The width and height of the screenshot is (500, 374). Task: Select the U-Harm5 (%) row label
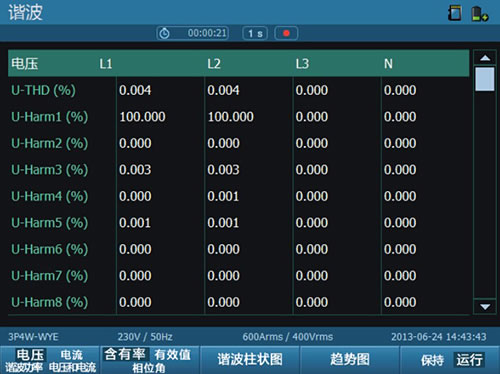coord(50,223)
